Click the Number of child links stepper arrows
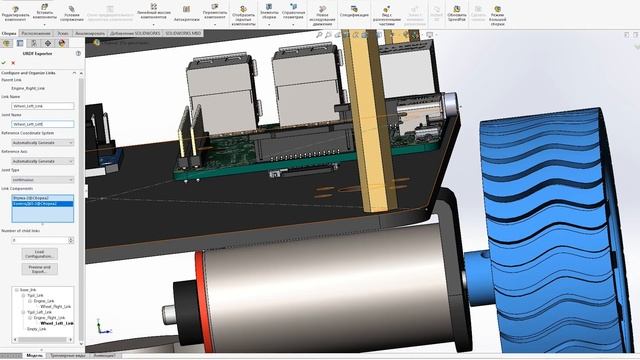The image size is (640, 360). tap(71, 240)
